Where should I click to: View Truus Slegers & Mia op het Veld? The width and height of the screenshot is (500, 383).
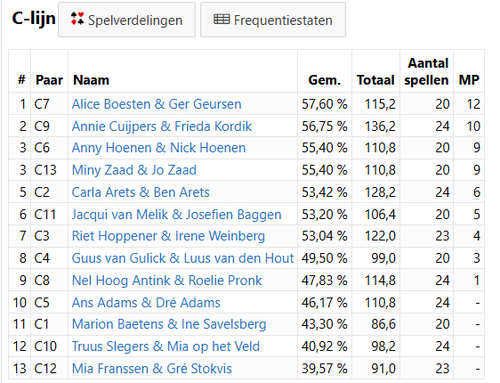(166, 346)
